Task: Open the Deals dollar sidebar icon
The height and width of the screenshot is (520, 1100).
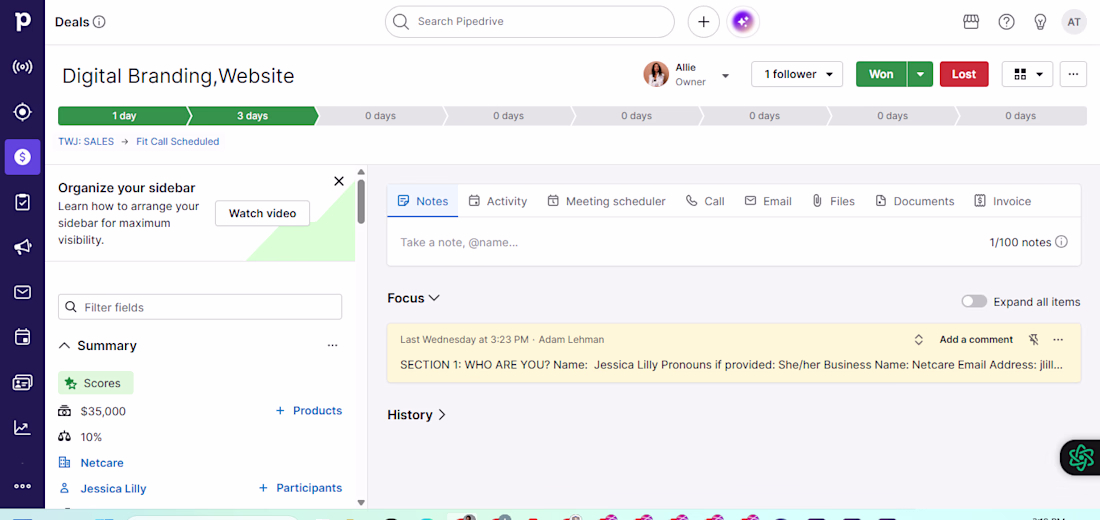Action: (22, 156)
